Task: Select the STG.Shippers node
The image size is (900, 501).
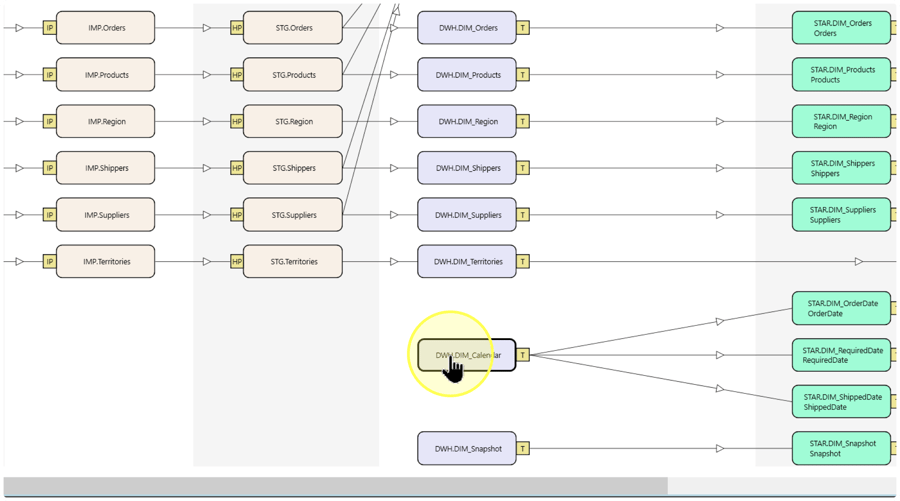Action: click(293, 168)
